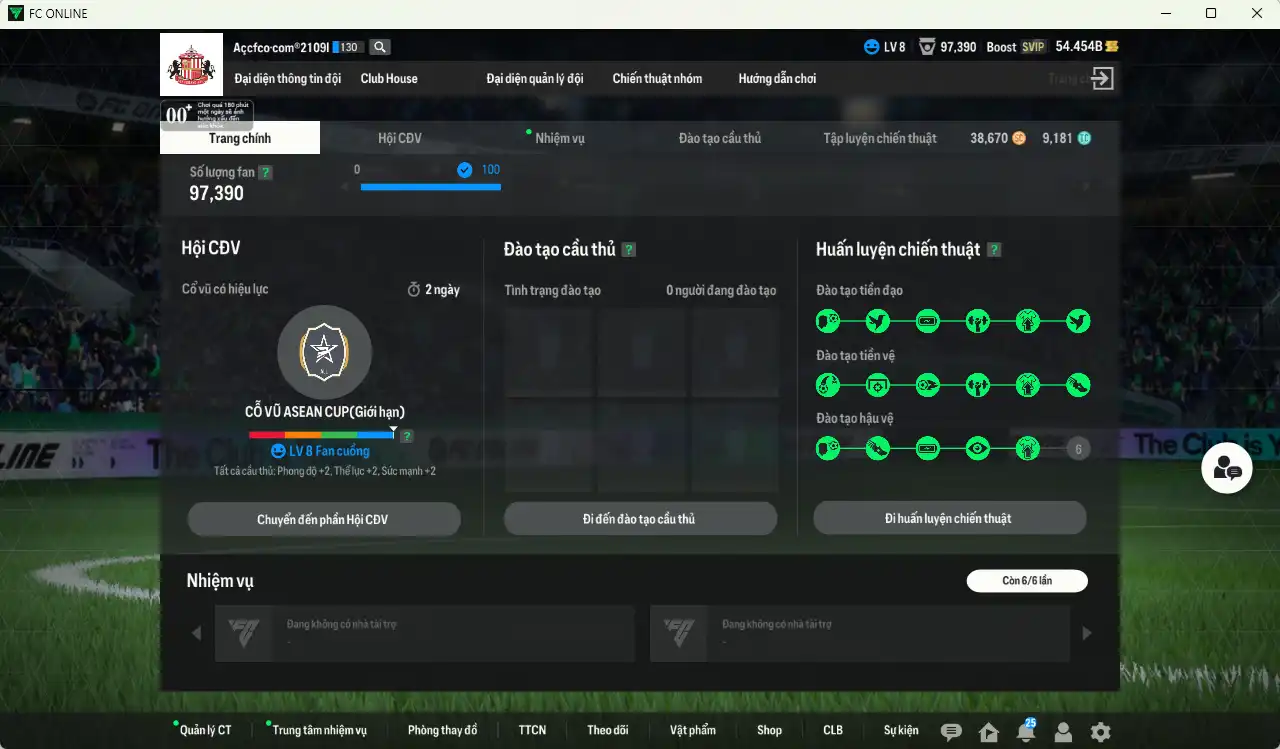Viewport: 1280px width, 749px height.
Task: Switch to the Hội CĐV tab
Action: pyautogui.click(x=400, y=138)
